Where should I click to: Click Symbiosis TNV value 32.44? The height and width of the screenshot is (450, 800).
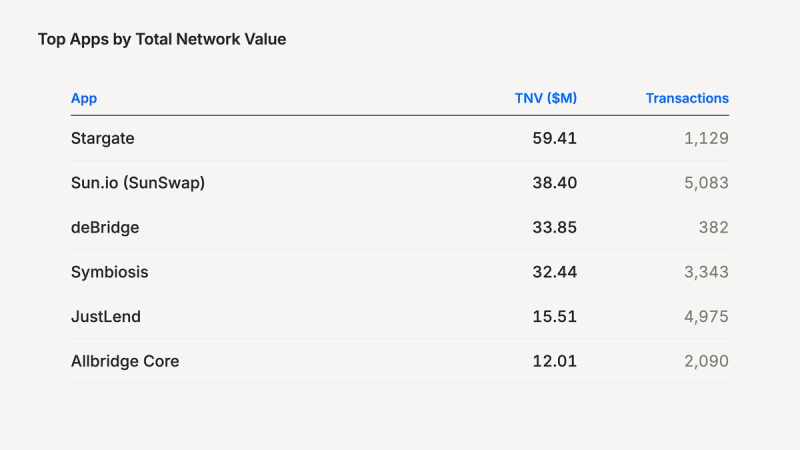555,272
